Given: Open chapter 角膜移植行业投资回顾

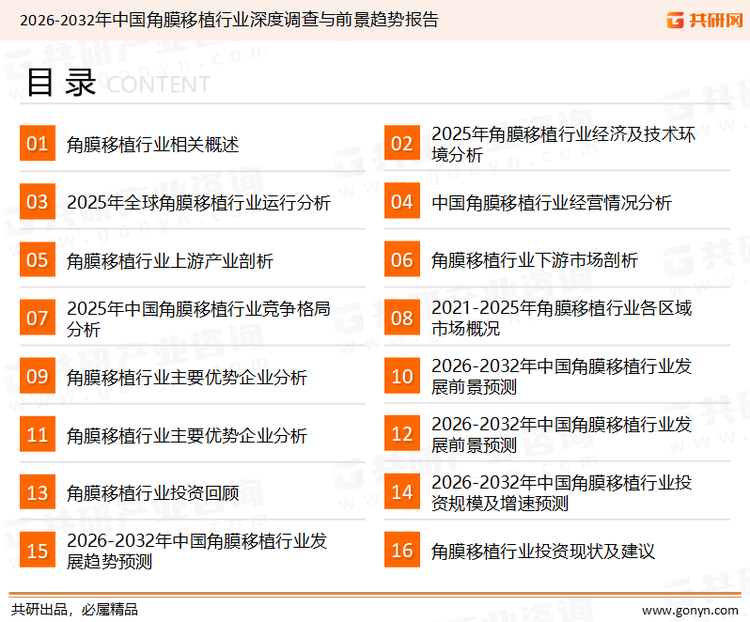Looking at the screenshot, I should pos(153,493).
